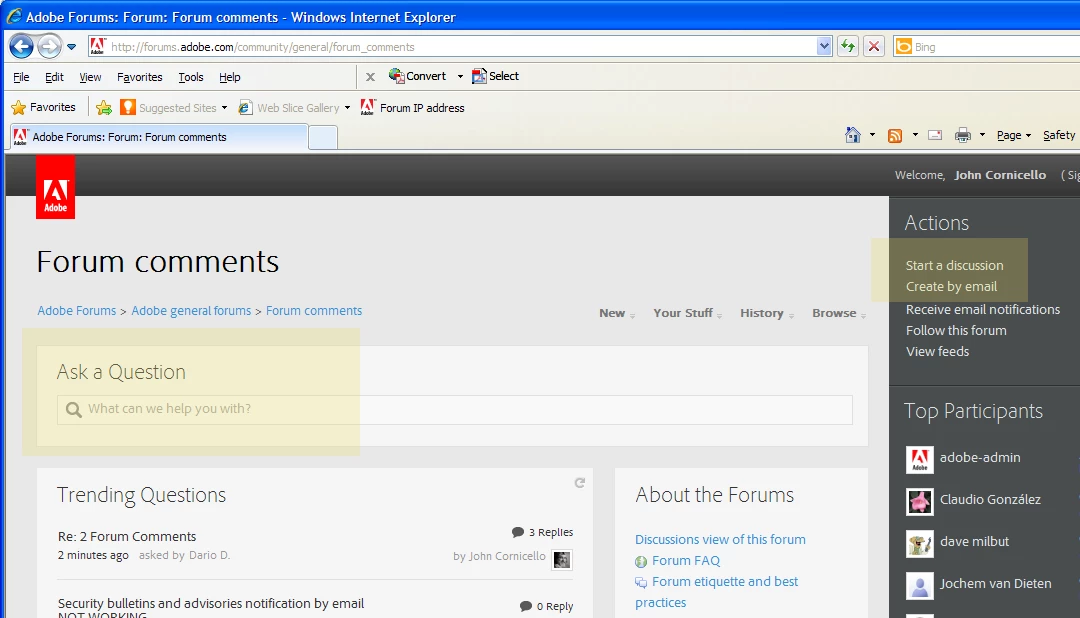Click the John Cornicello username link
Screen dimensions: 1080x618
pyautogui.click(x=1000, y=175)
